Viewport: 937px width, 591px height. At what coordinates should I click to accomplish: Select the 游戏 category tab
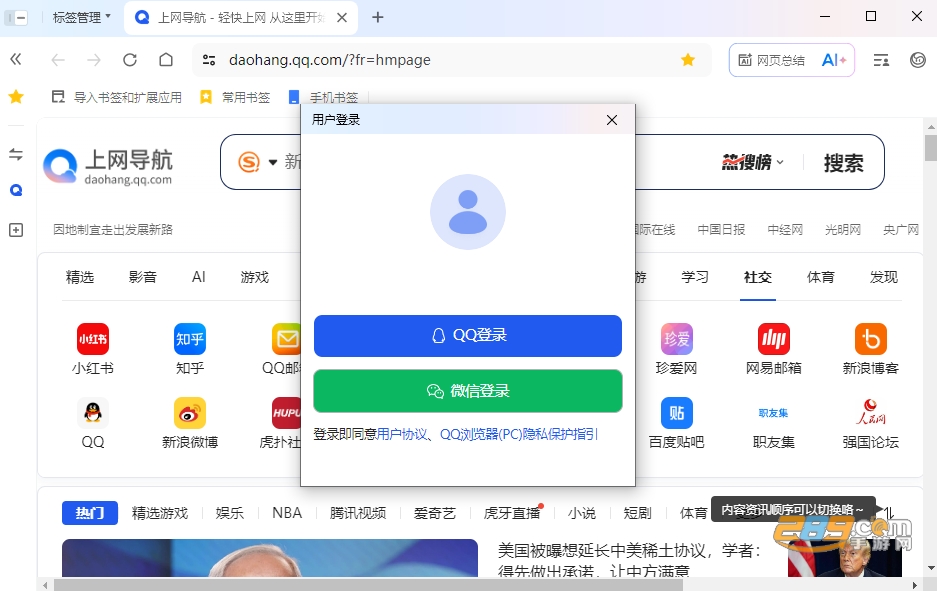[255, 277]
